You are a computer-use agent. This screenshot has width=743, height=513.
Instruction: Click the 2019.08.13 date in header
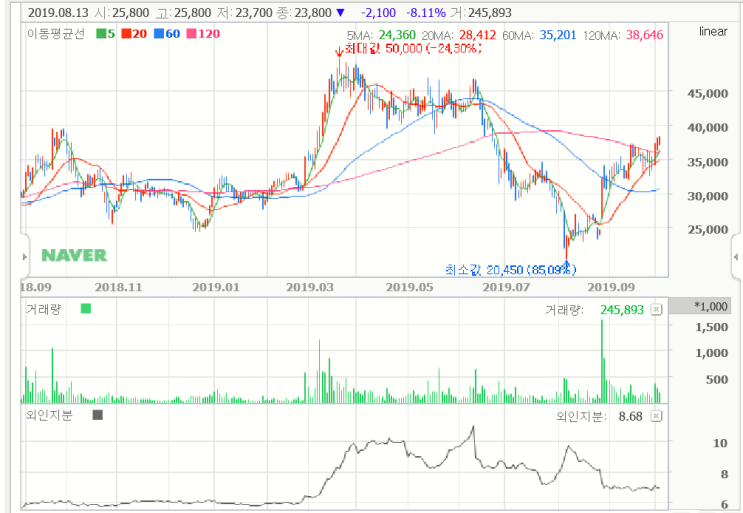click(58, 13)
